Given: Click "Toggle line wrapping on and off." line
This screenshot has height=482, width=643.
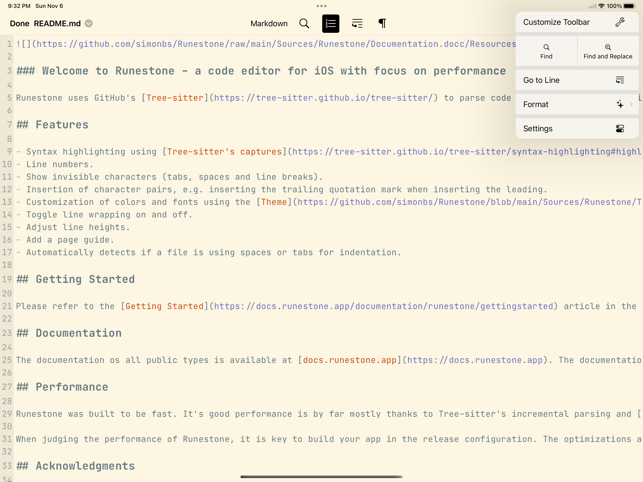Looking at the screenshot, I should [x=104, y=215].
